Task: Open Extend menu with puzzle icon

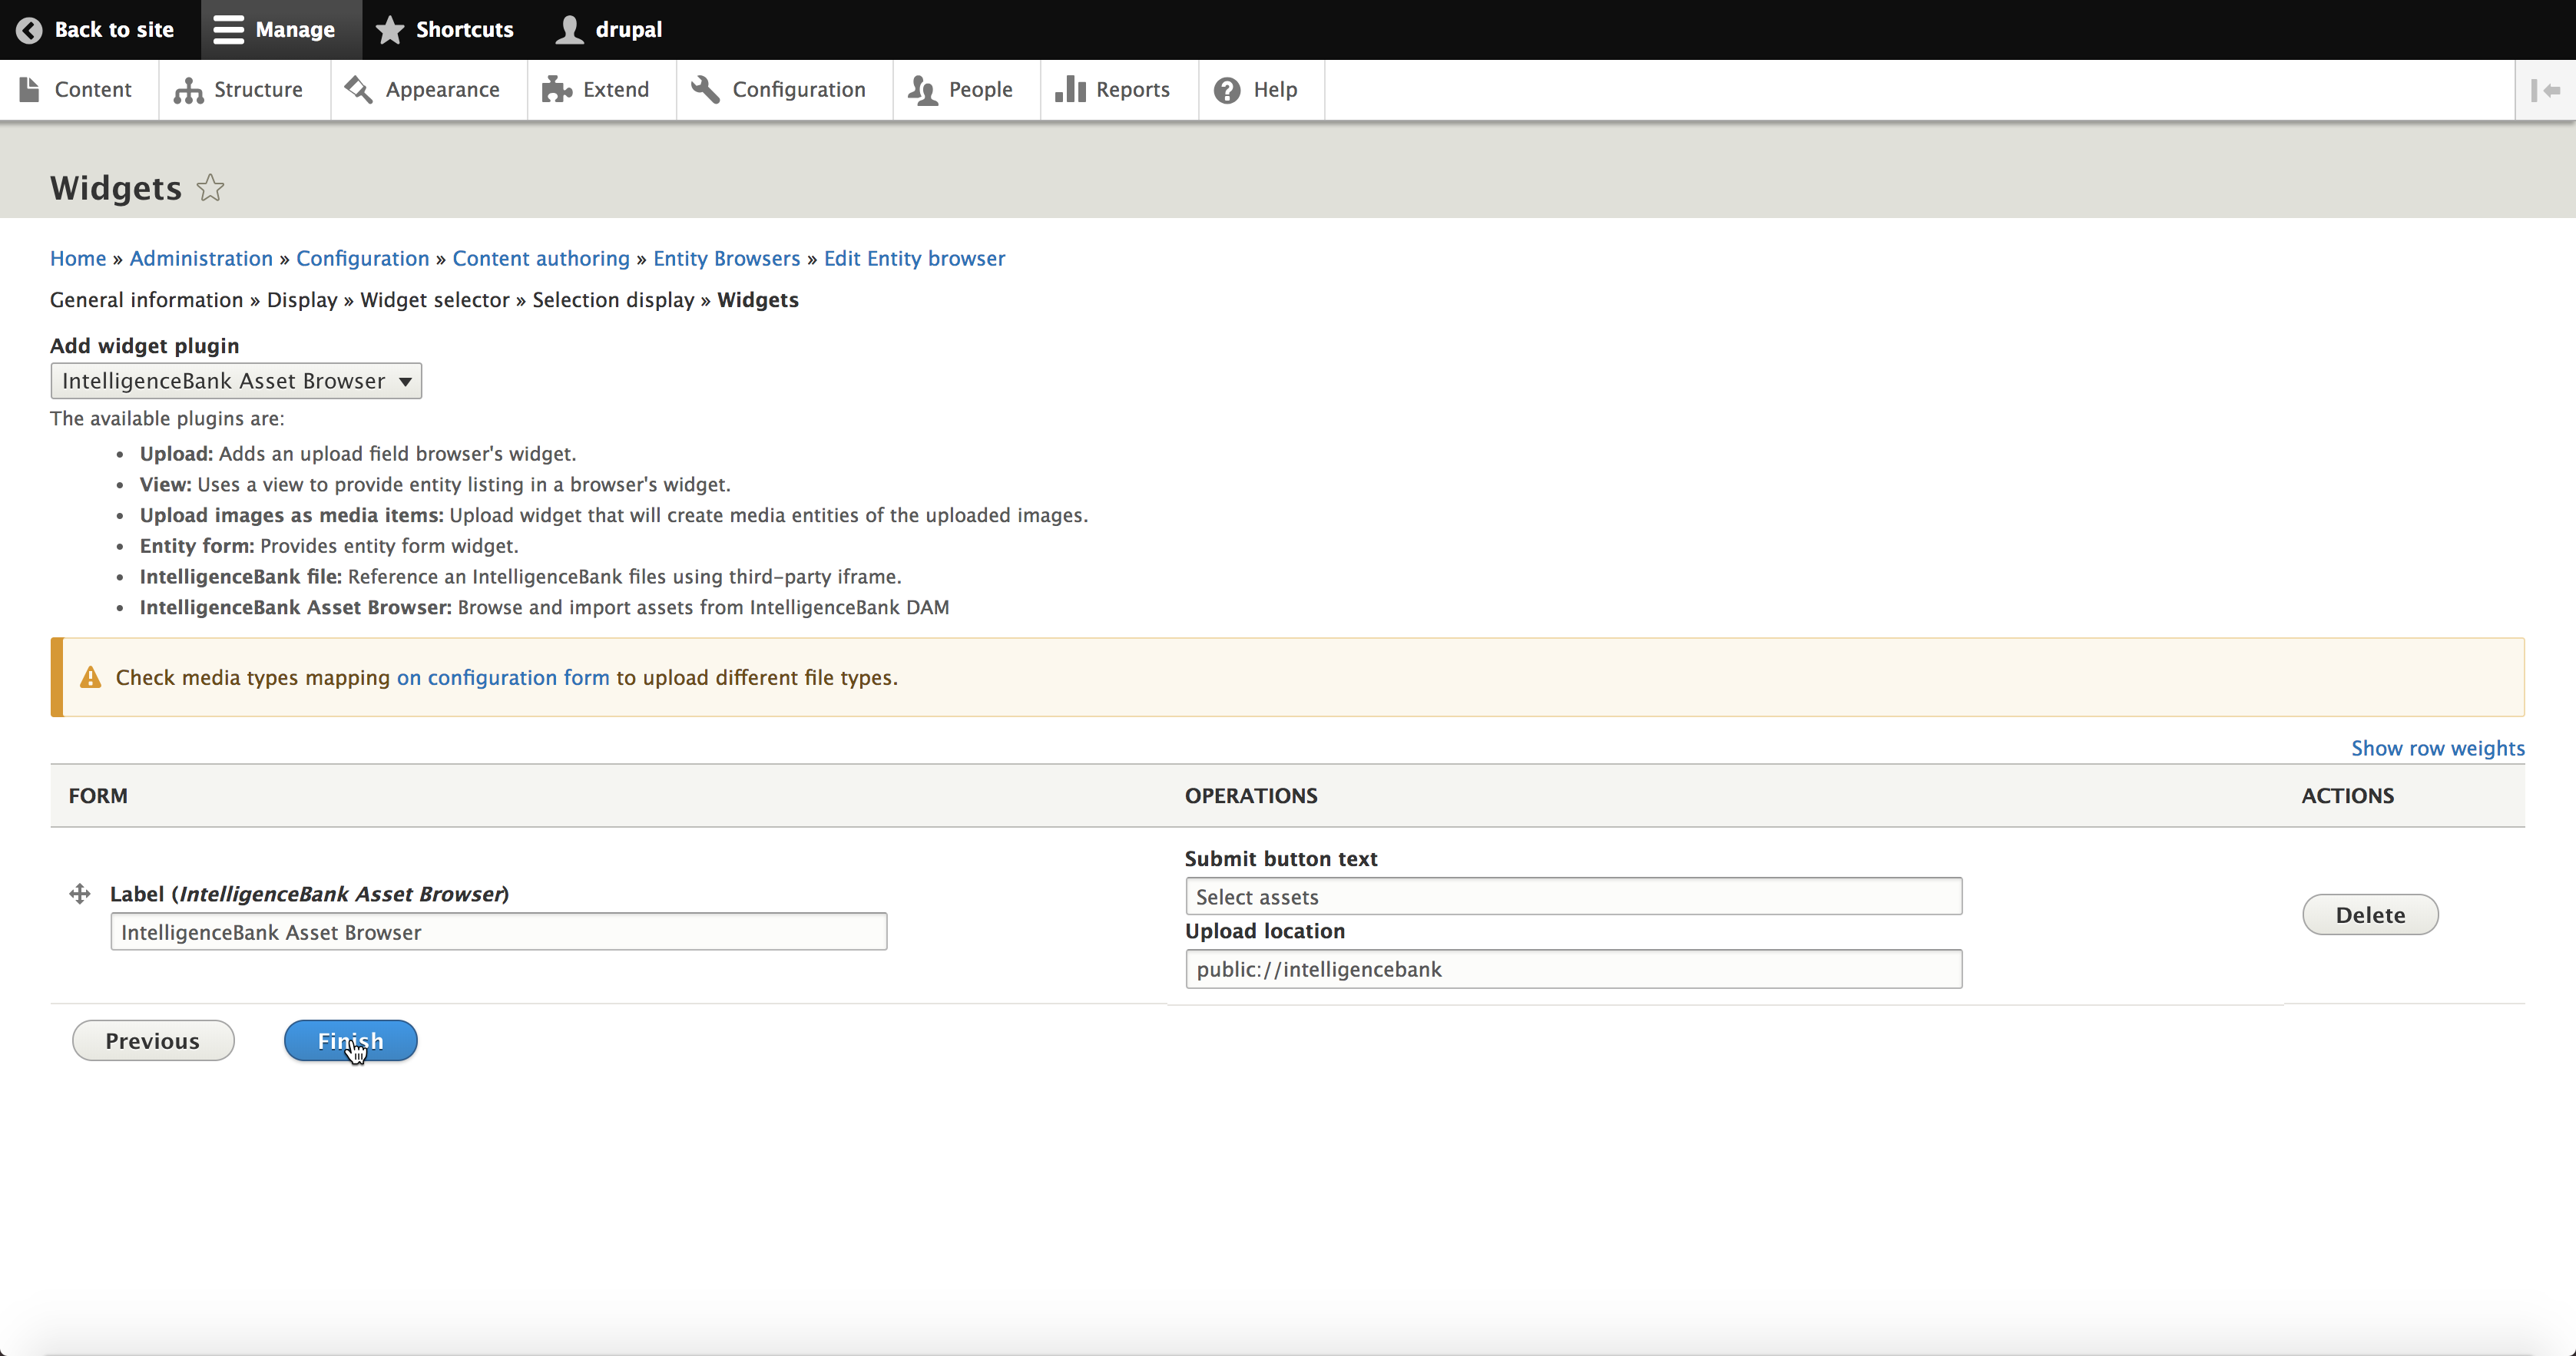Action: 596,90
